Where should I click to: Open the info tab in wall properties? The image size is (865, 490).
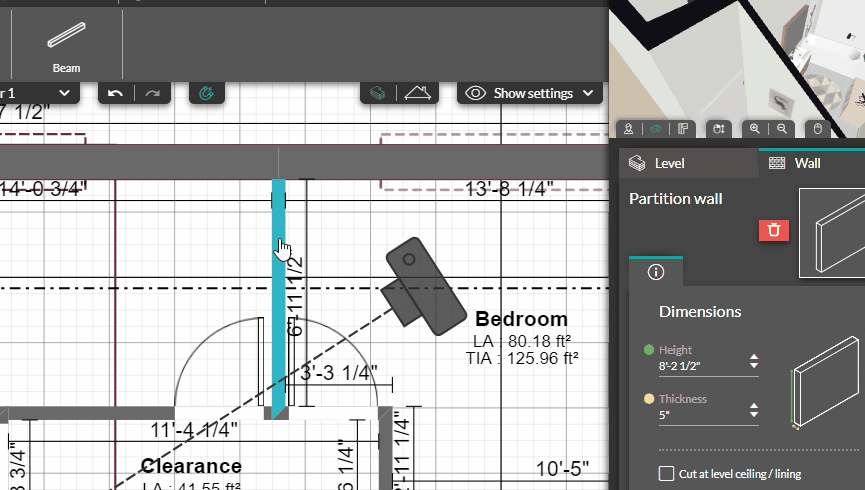(656, 272)
